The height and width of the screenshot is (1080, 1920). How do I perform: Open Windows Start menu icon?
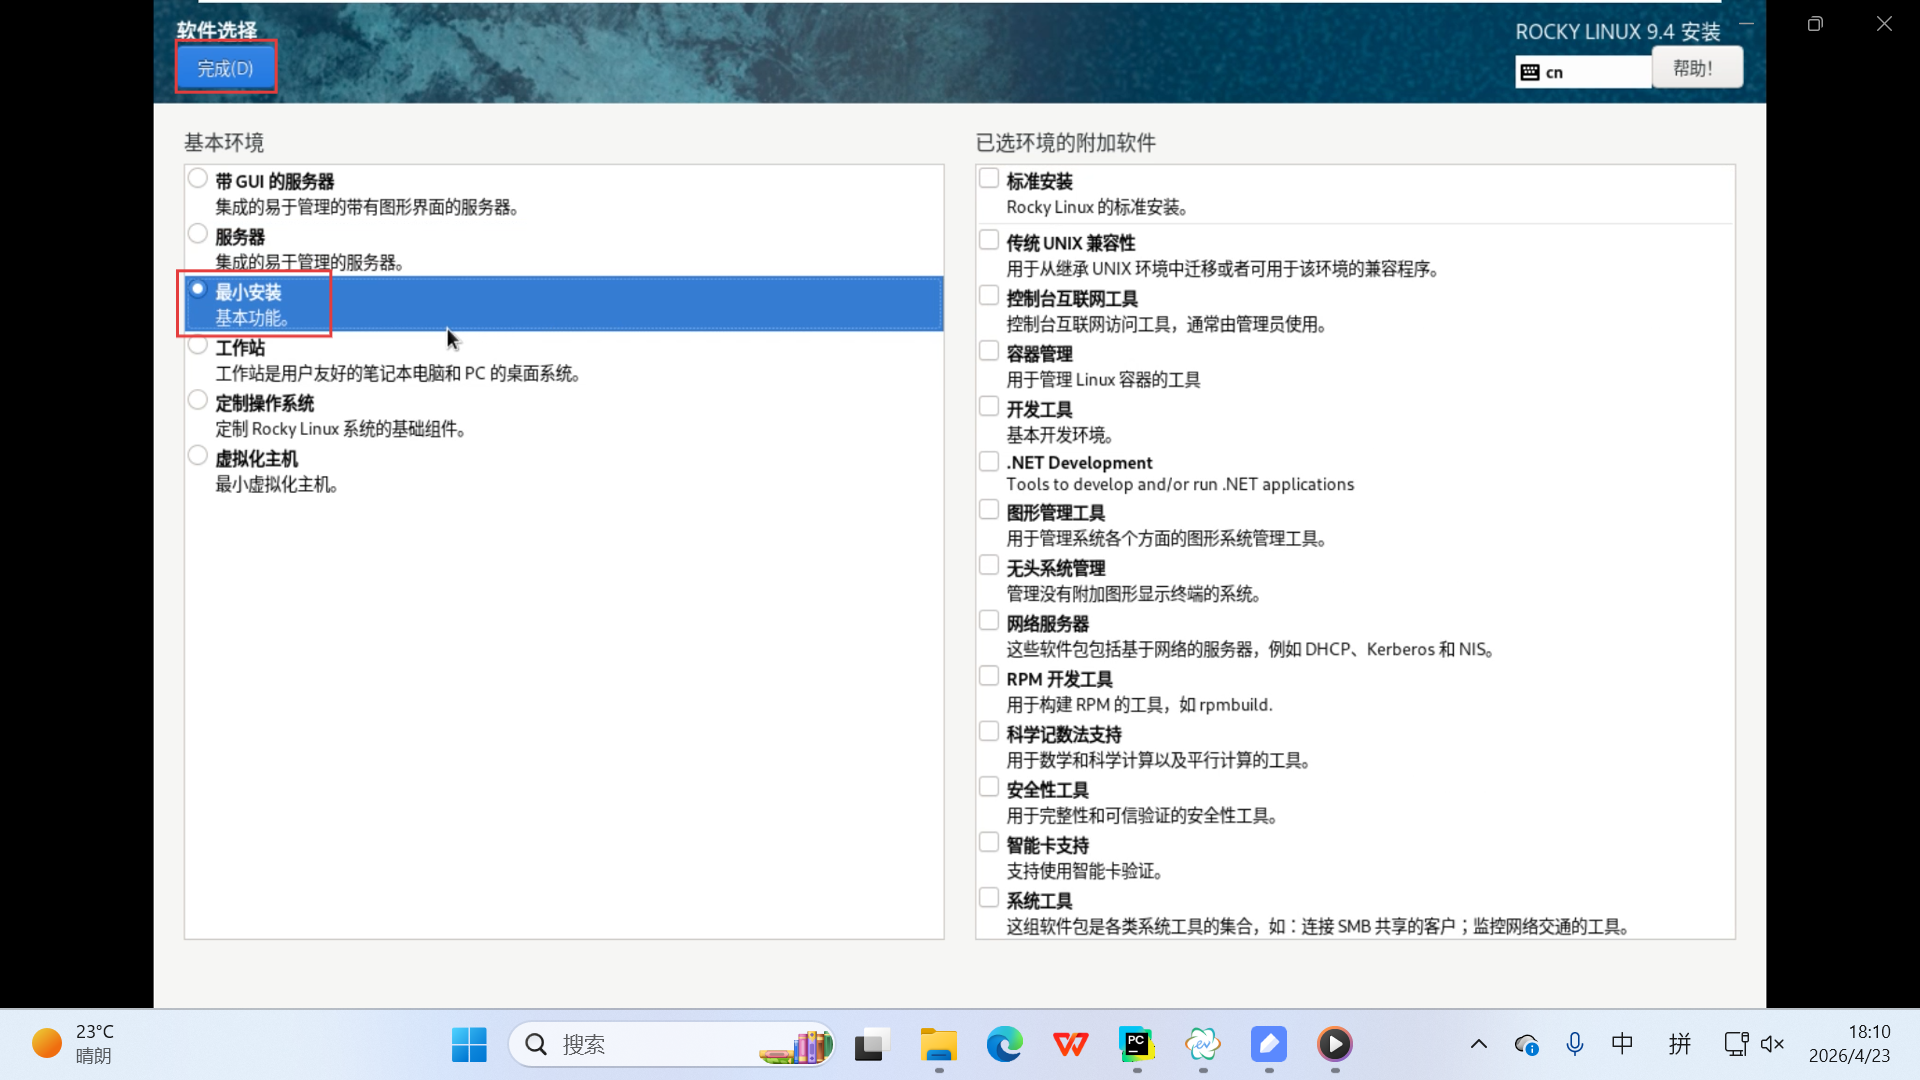[x=469, y=1045]
